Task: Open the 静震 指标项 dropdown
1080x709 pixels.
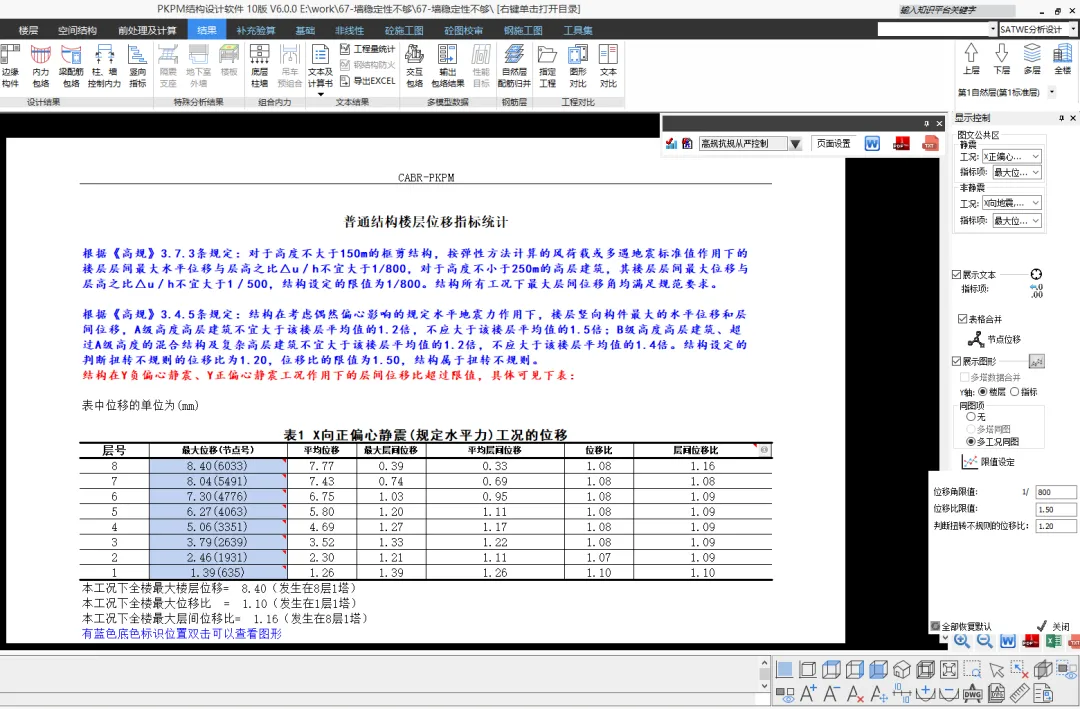Action: tap(1016, 172)
